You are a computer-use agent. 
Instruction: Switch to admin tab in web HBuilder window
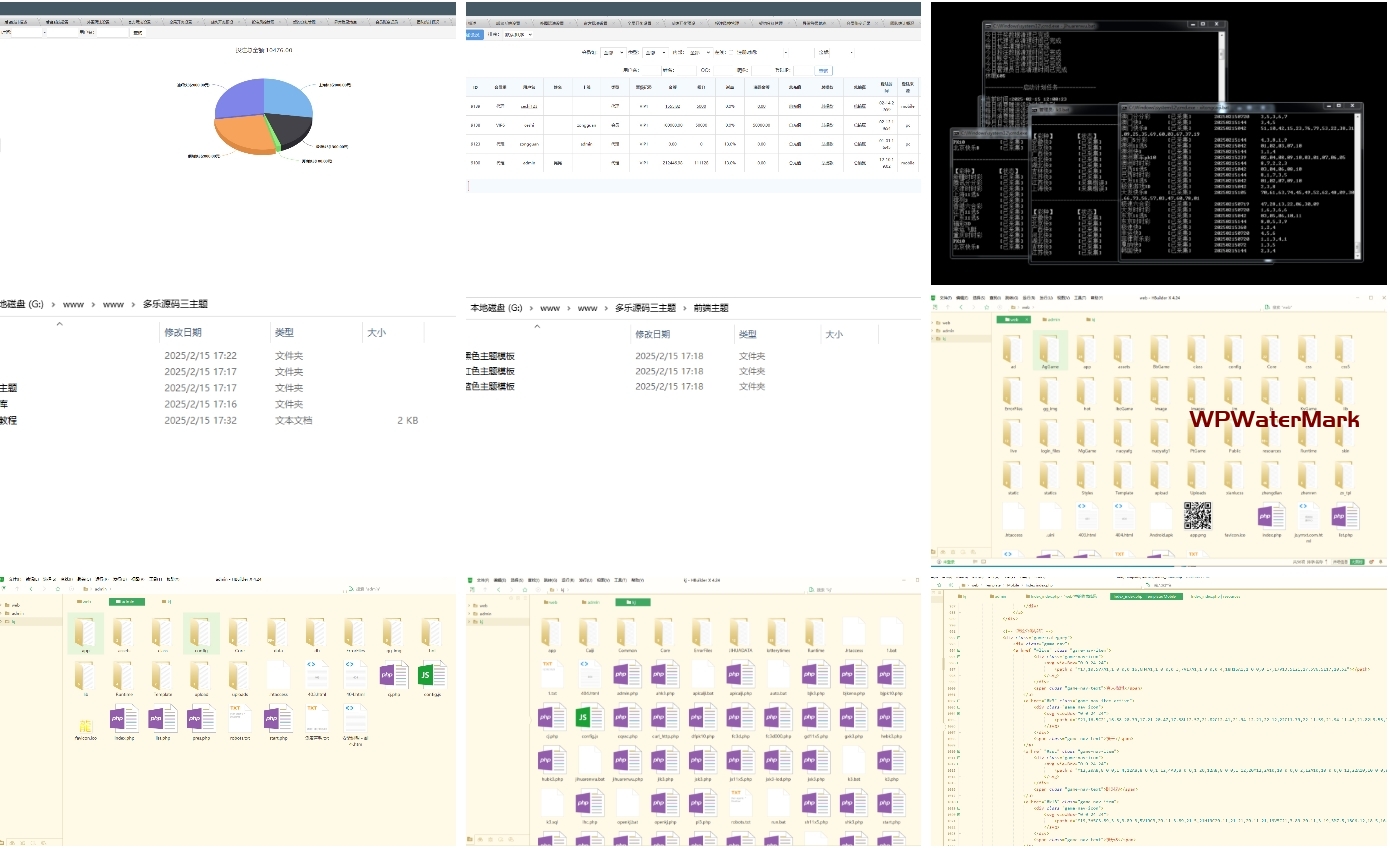coord(1050,320)
